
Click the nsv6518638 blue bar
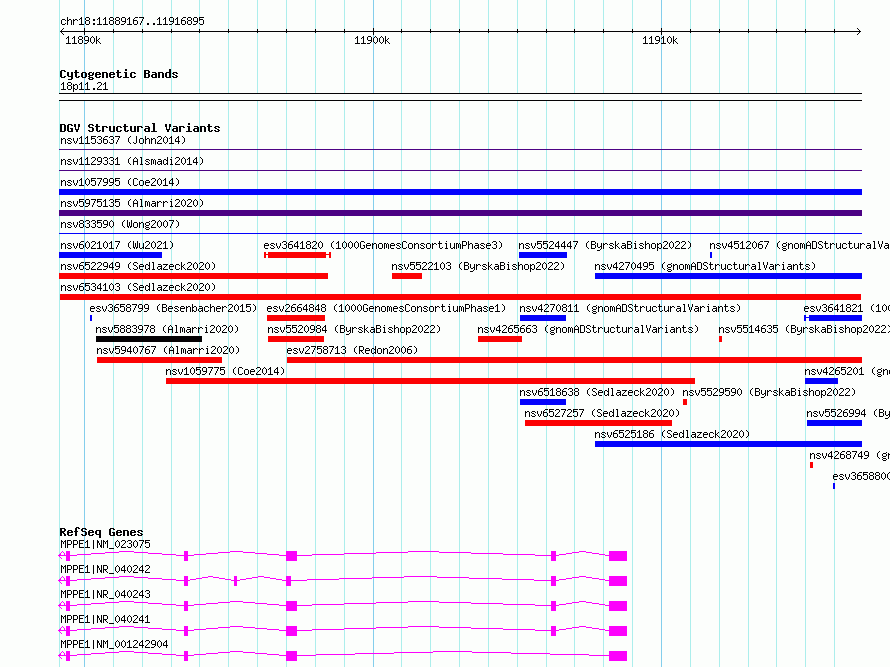[543, 402]
